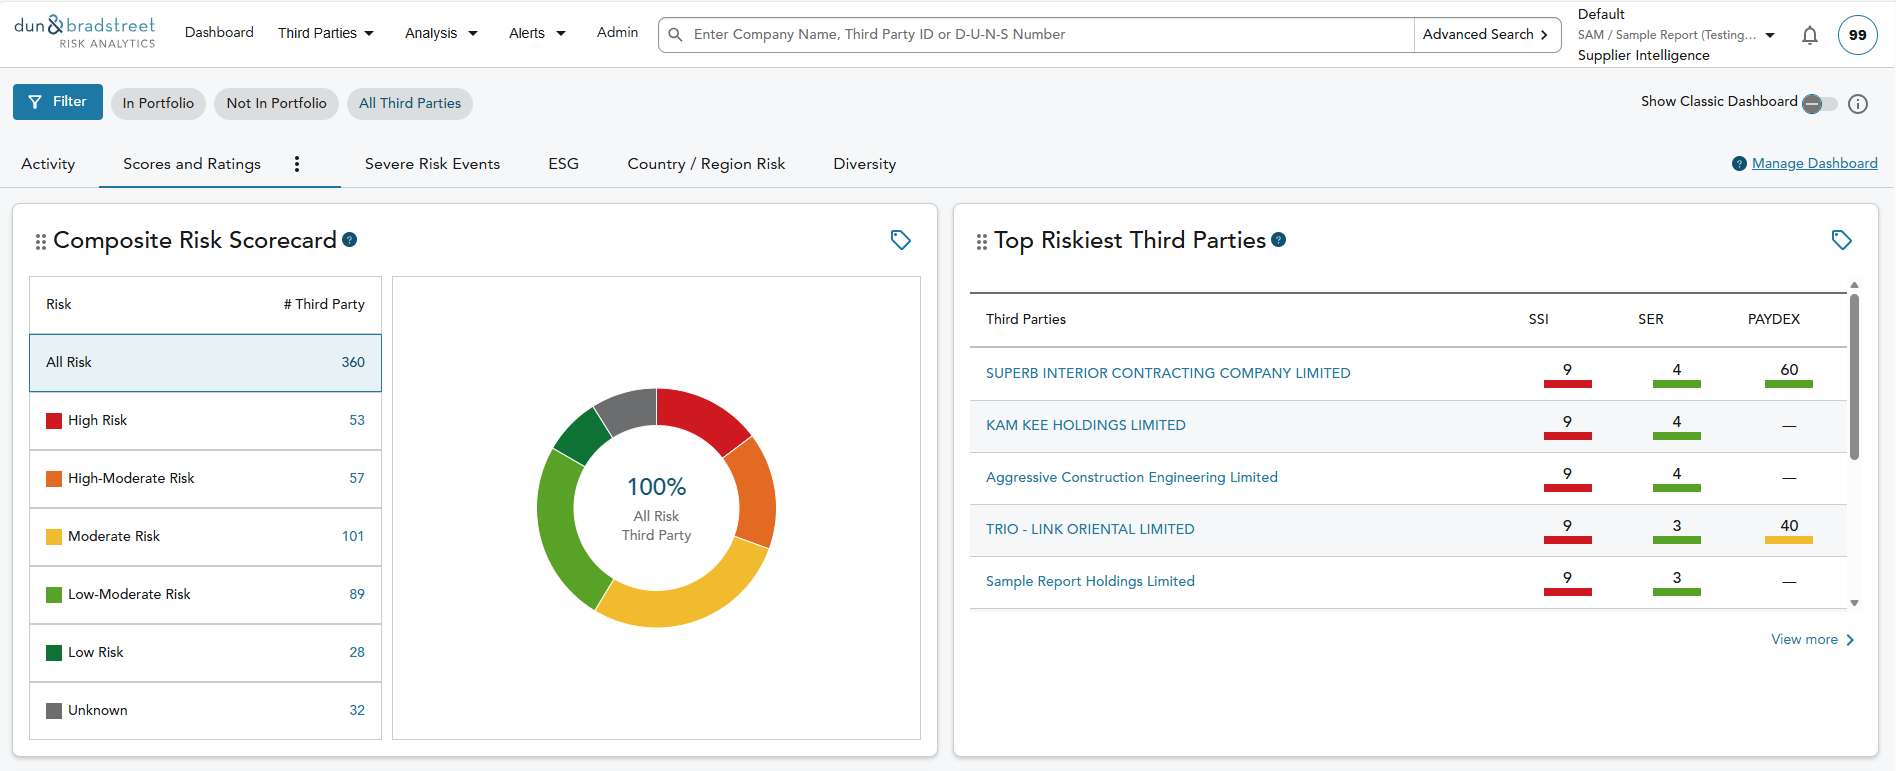The width and height of the screenshot is (1896, 771).
Task: Click the Top Riskiest Third Parties tag icon
Action: (1841, 240)
